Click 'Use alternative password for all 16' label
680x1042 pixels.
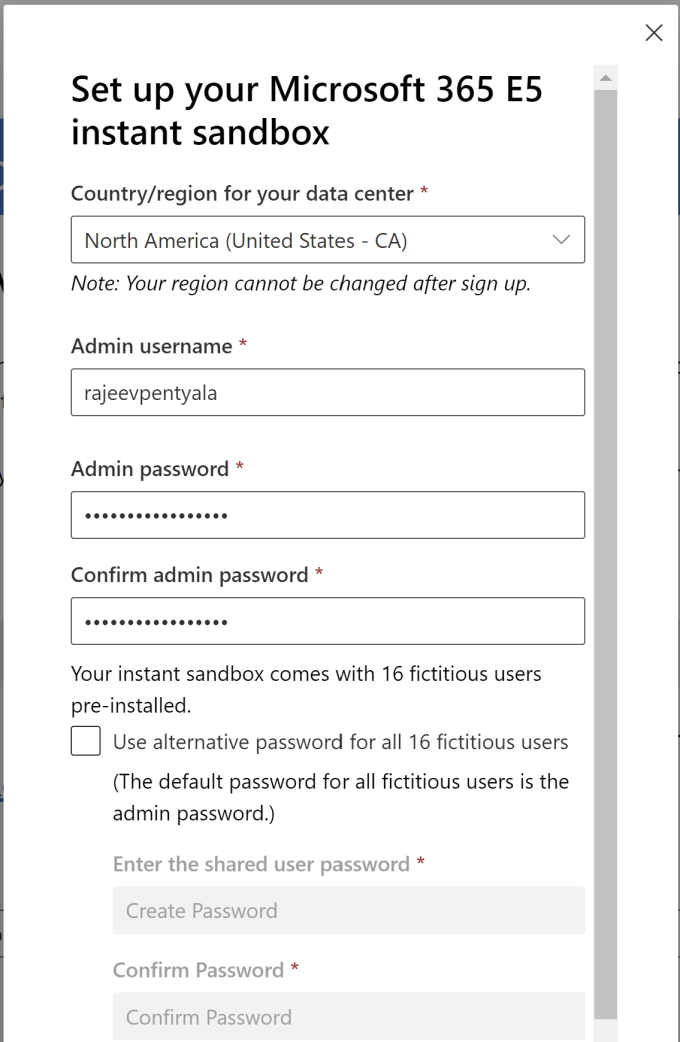(x=340, y=742)
